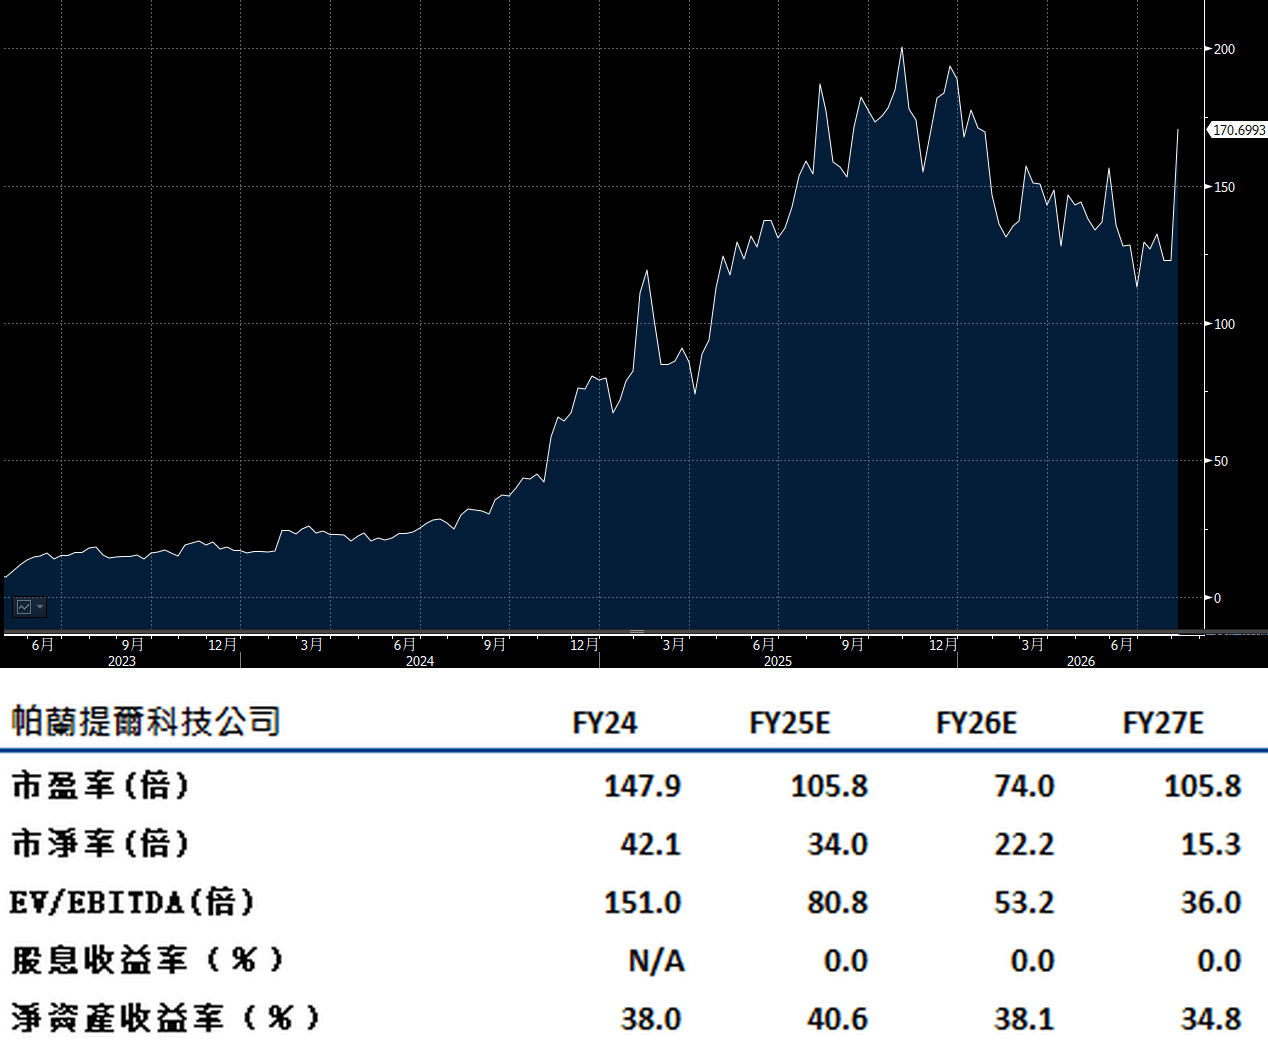Screen dimensions: 1268x1049
Task: Click the 2025 year label on x-axis
Action: click(x=778, y=661)
